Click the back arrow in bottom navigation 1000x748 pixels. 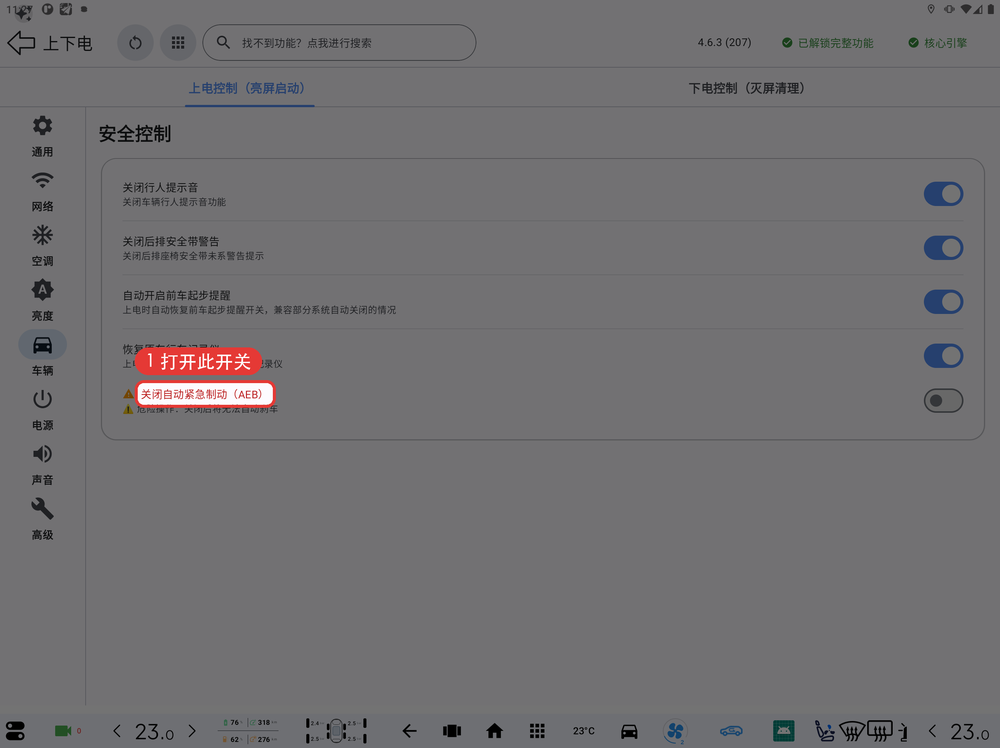coord(409,731)
